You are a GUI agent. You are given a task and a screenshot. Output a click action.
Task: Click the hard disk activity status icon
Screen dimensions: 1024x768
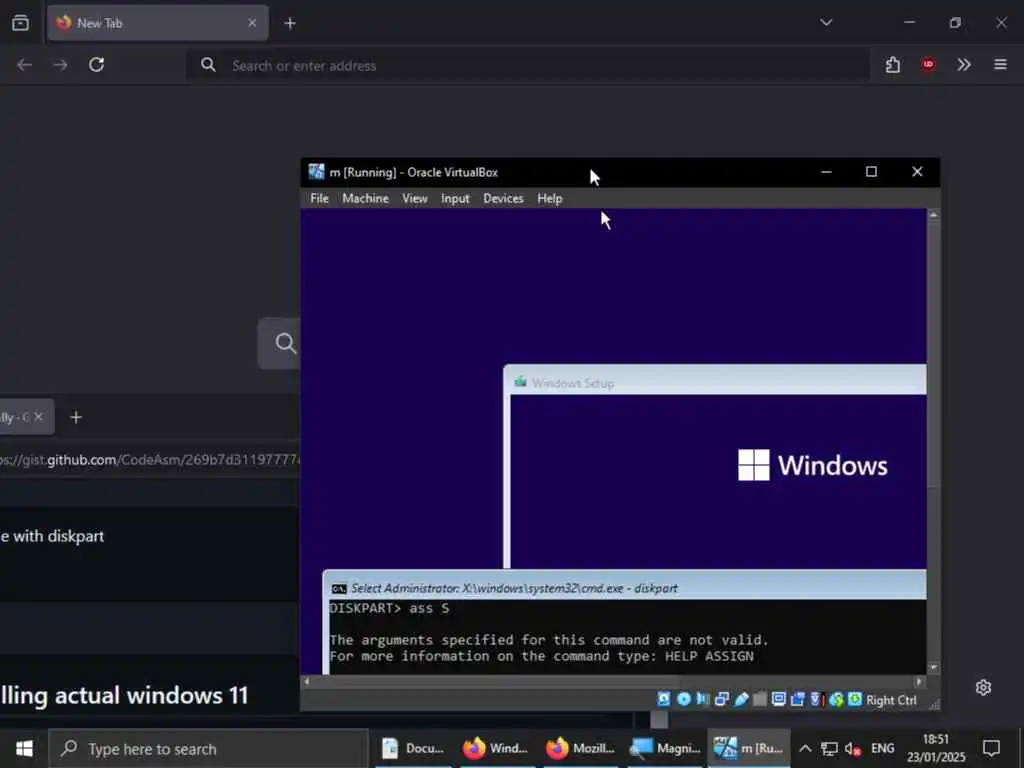coord(664,699)
